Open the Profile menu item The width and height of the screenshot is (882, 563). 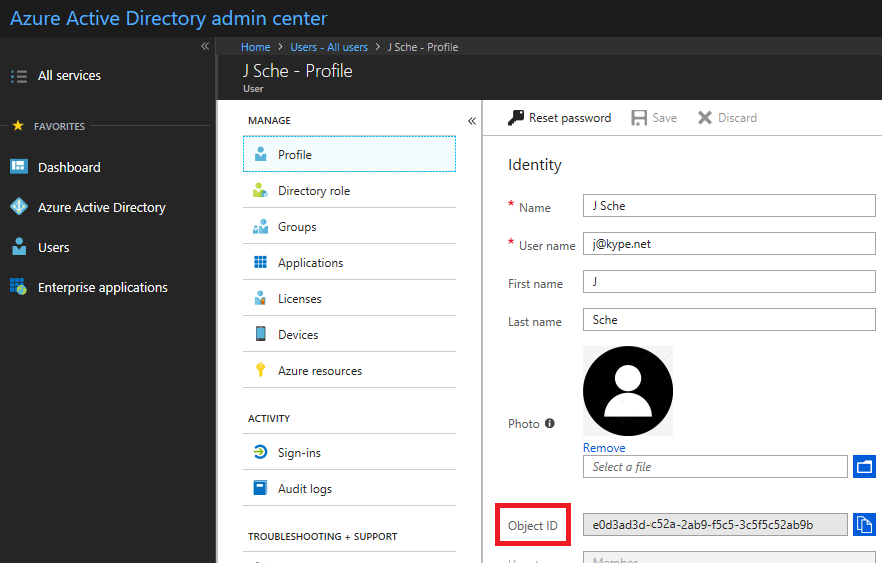click(349, 154)
